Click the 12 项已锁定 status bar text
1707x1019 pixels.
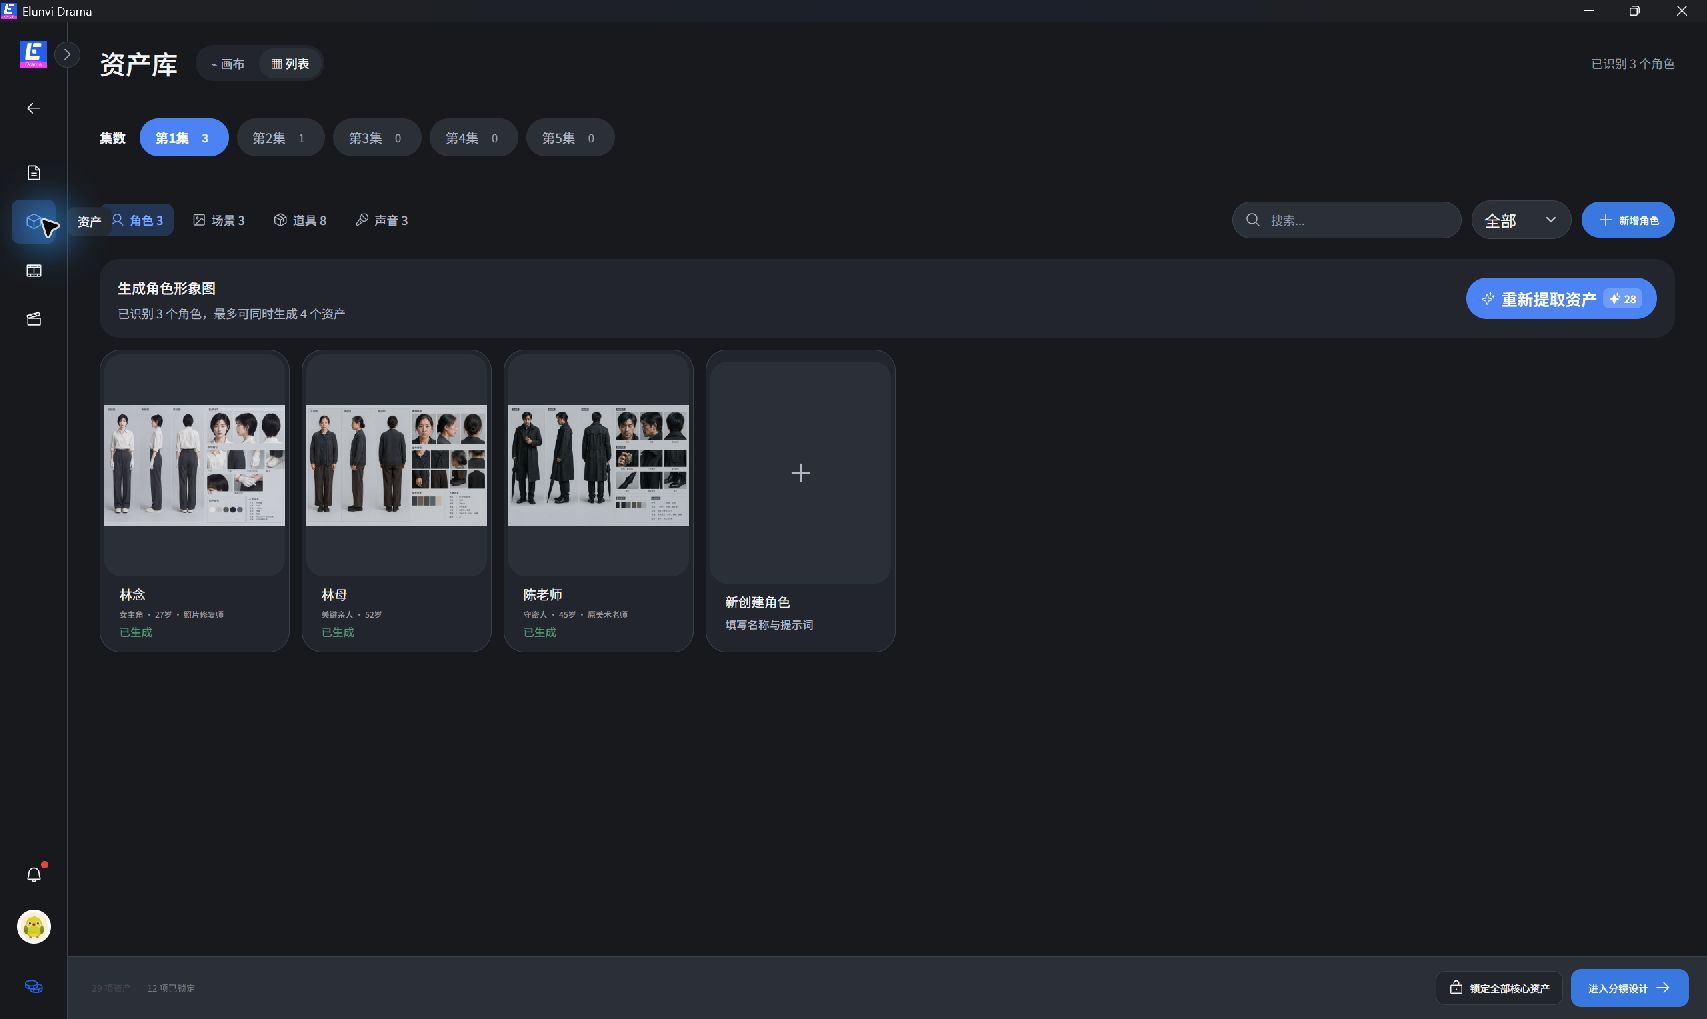171,988
